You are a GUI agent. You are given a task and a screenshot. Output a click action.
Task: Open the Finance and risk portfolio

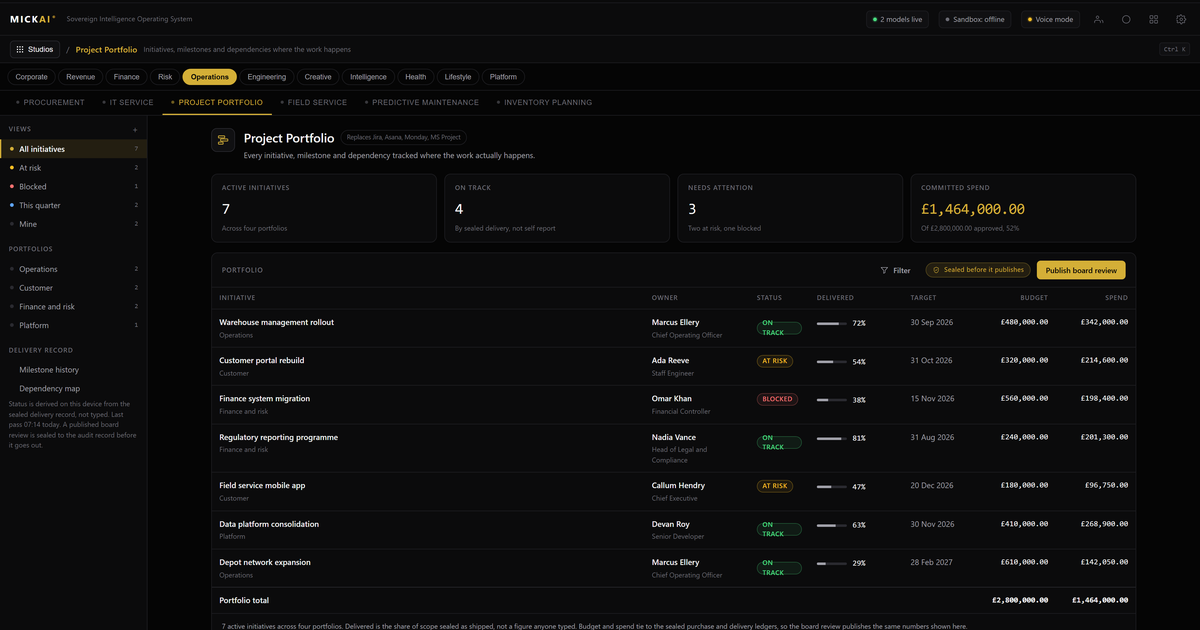click(73, 307)
